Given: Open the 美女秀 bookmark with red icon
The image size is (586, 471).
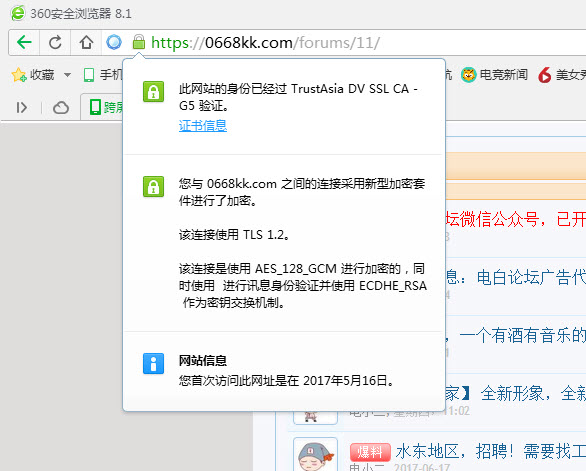Looking at the screenshot, I should (562, 75).
